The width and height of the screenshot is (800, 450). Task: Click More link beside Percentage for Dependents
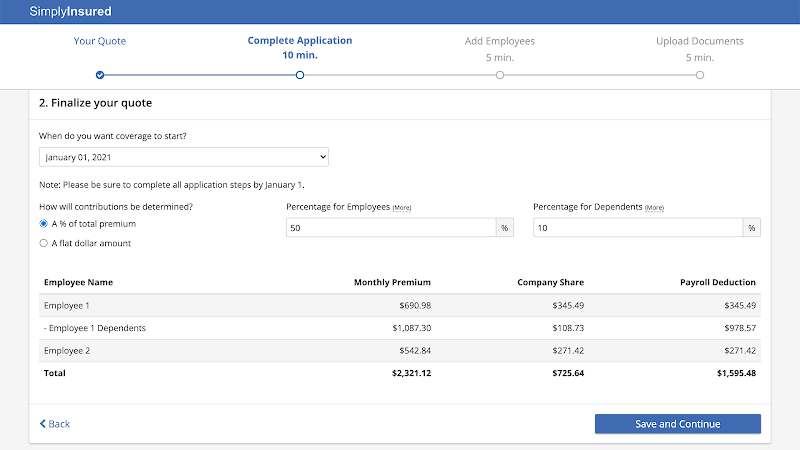654,207
